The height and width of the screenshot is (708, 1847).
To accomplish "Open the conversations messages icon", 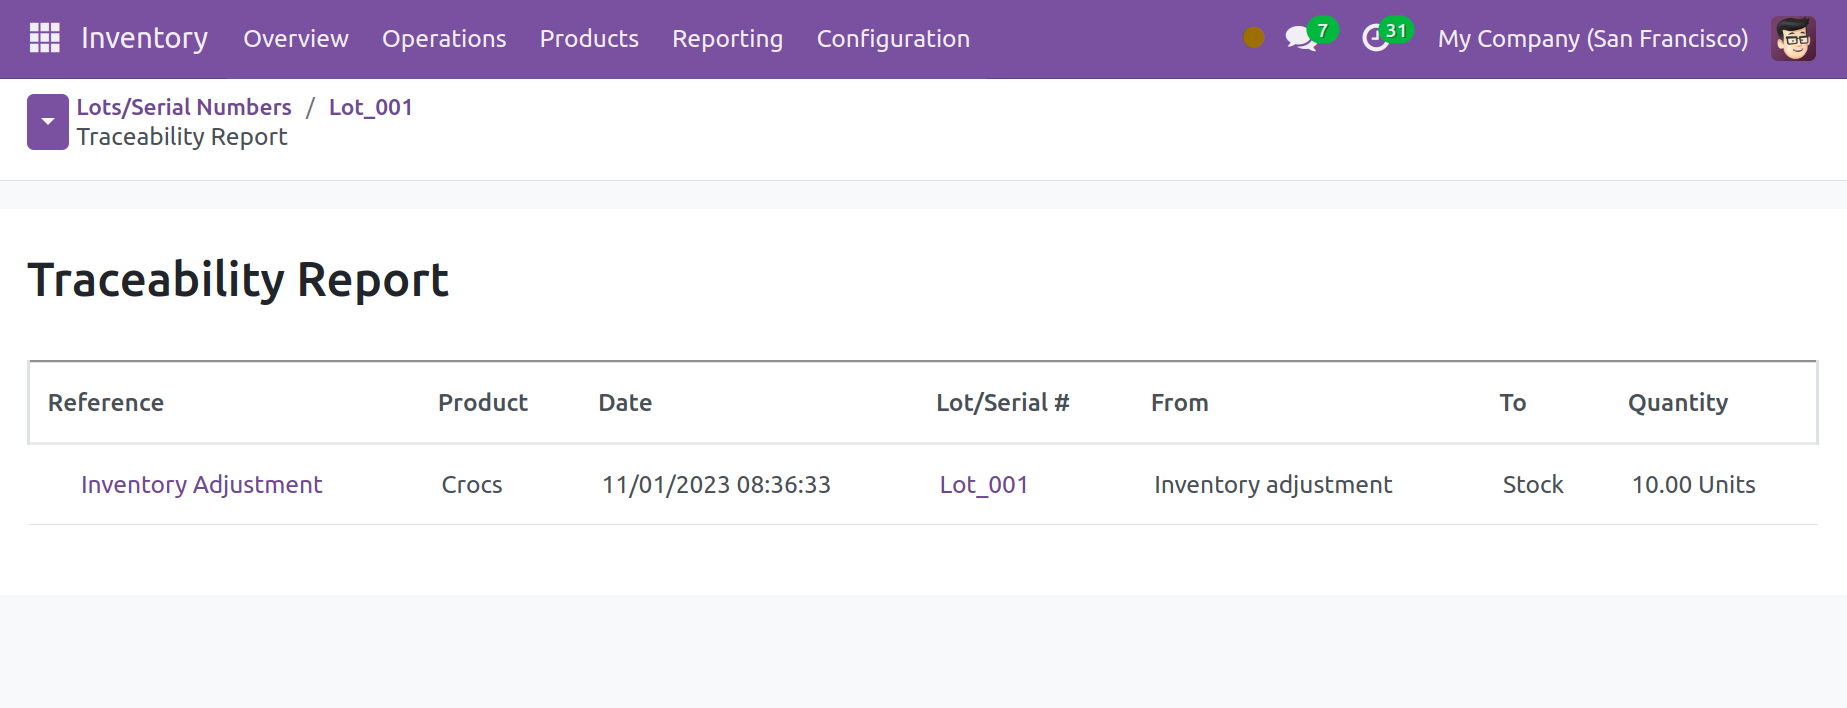I will coord(1300,39).
